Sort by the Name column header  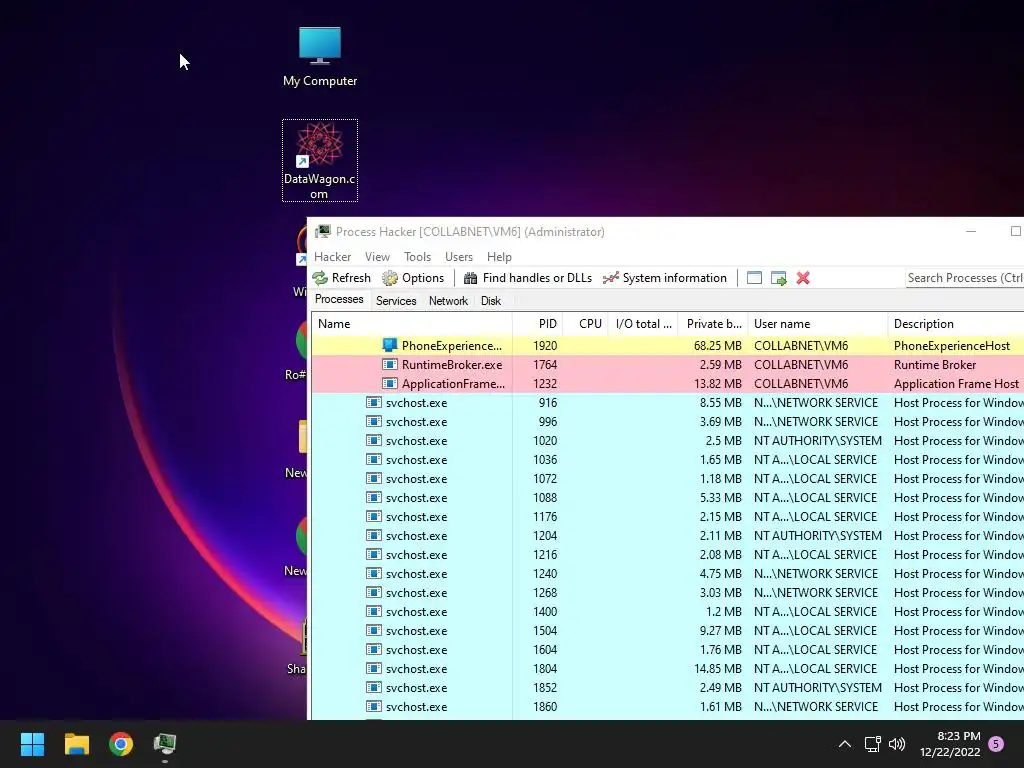pyautogui.click(x=412, y=324)
